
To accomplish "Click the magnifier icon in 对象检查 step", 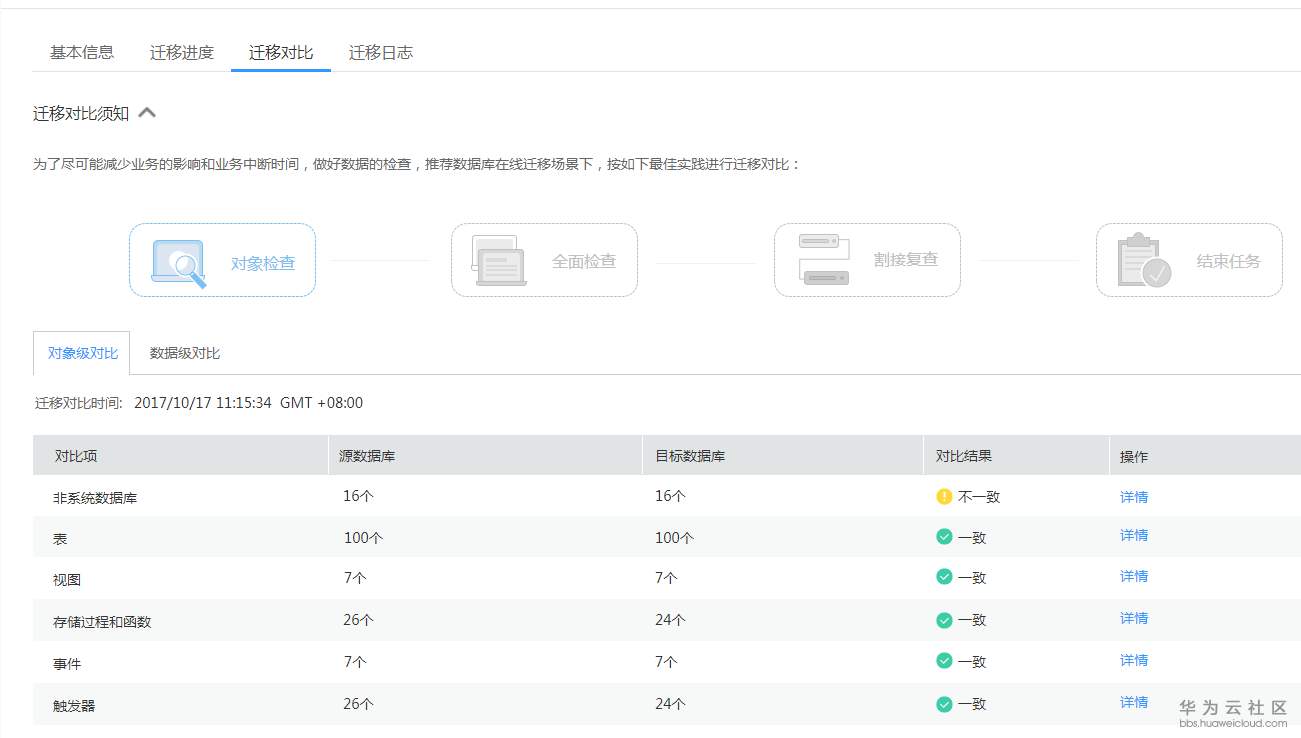I will coord(179,263).
